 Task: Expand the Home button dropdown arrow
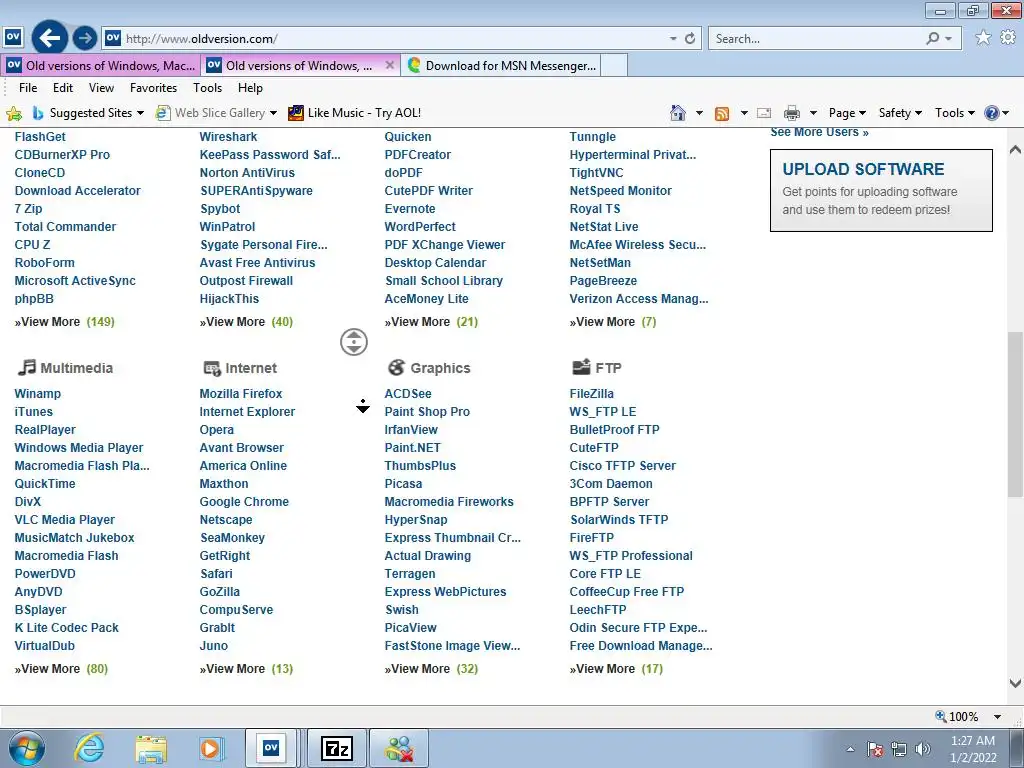pyautogui.click(x=699, y=113)
